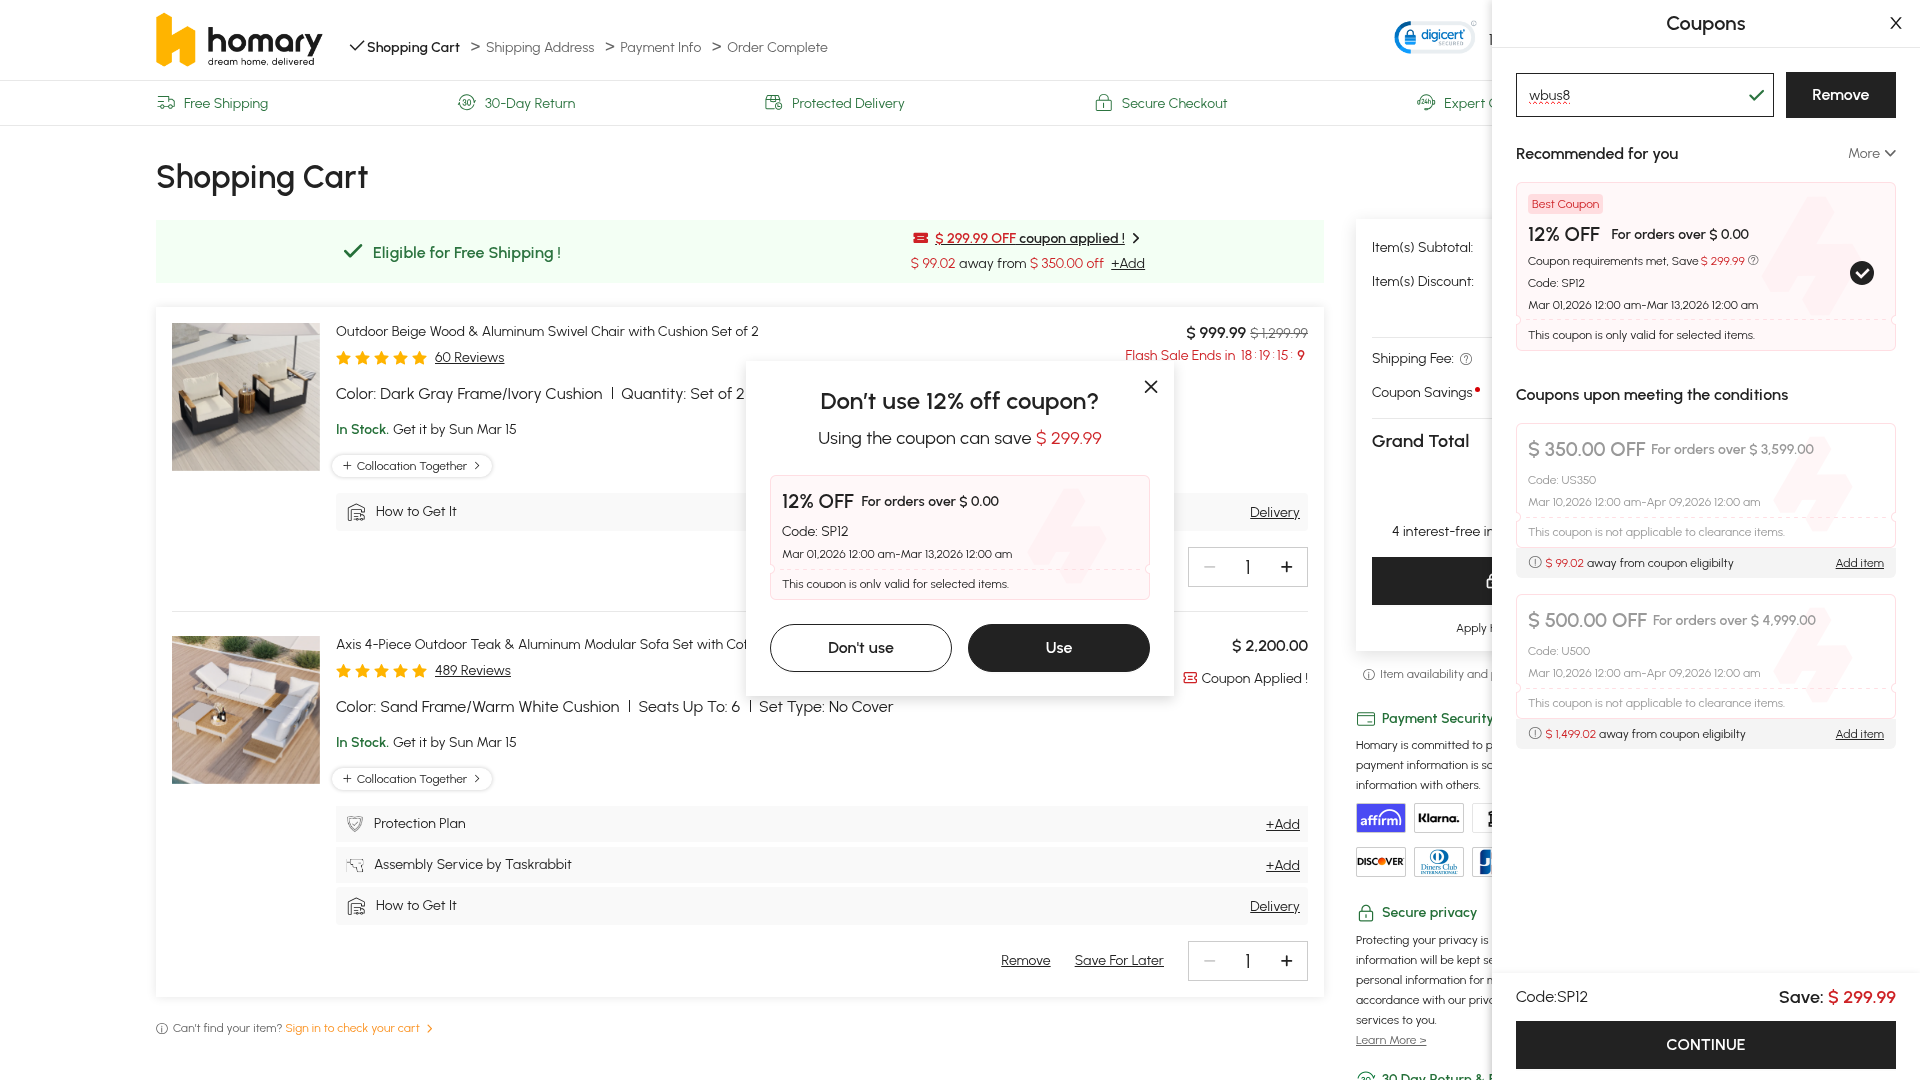The image size is (1920, 1080).
Task: Click the Homary logo icon
Action: tap(176, 41)
